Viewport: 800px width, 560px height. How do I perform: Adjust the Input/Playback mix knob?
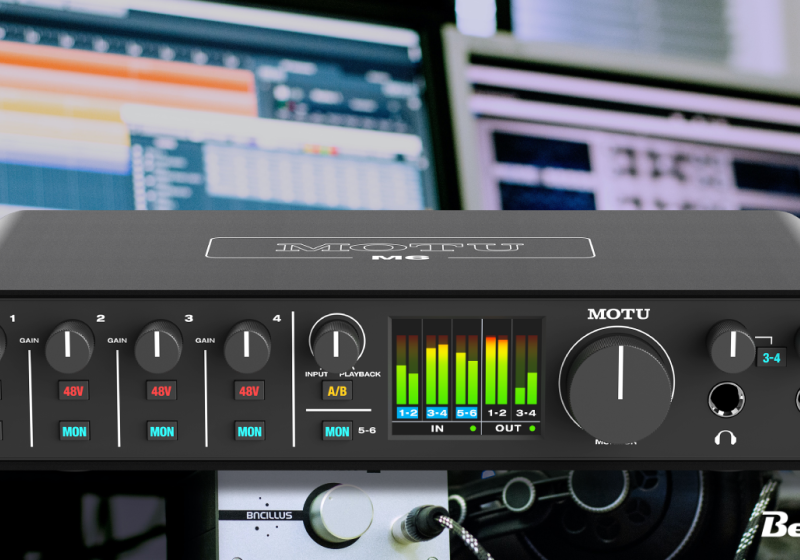[336, 344]
